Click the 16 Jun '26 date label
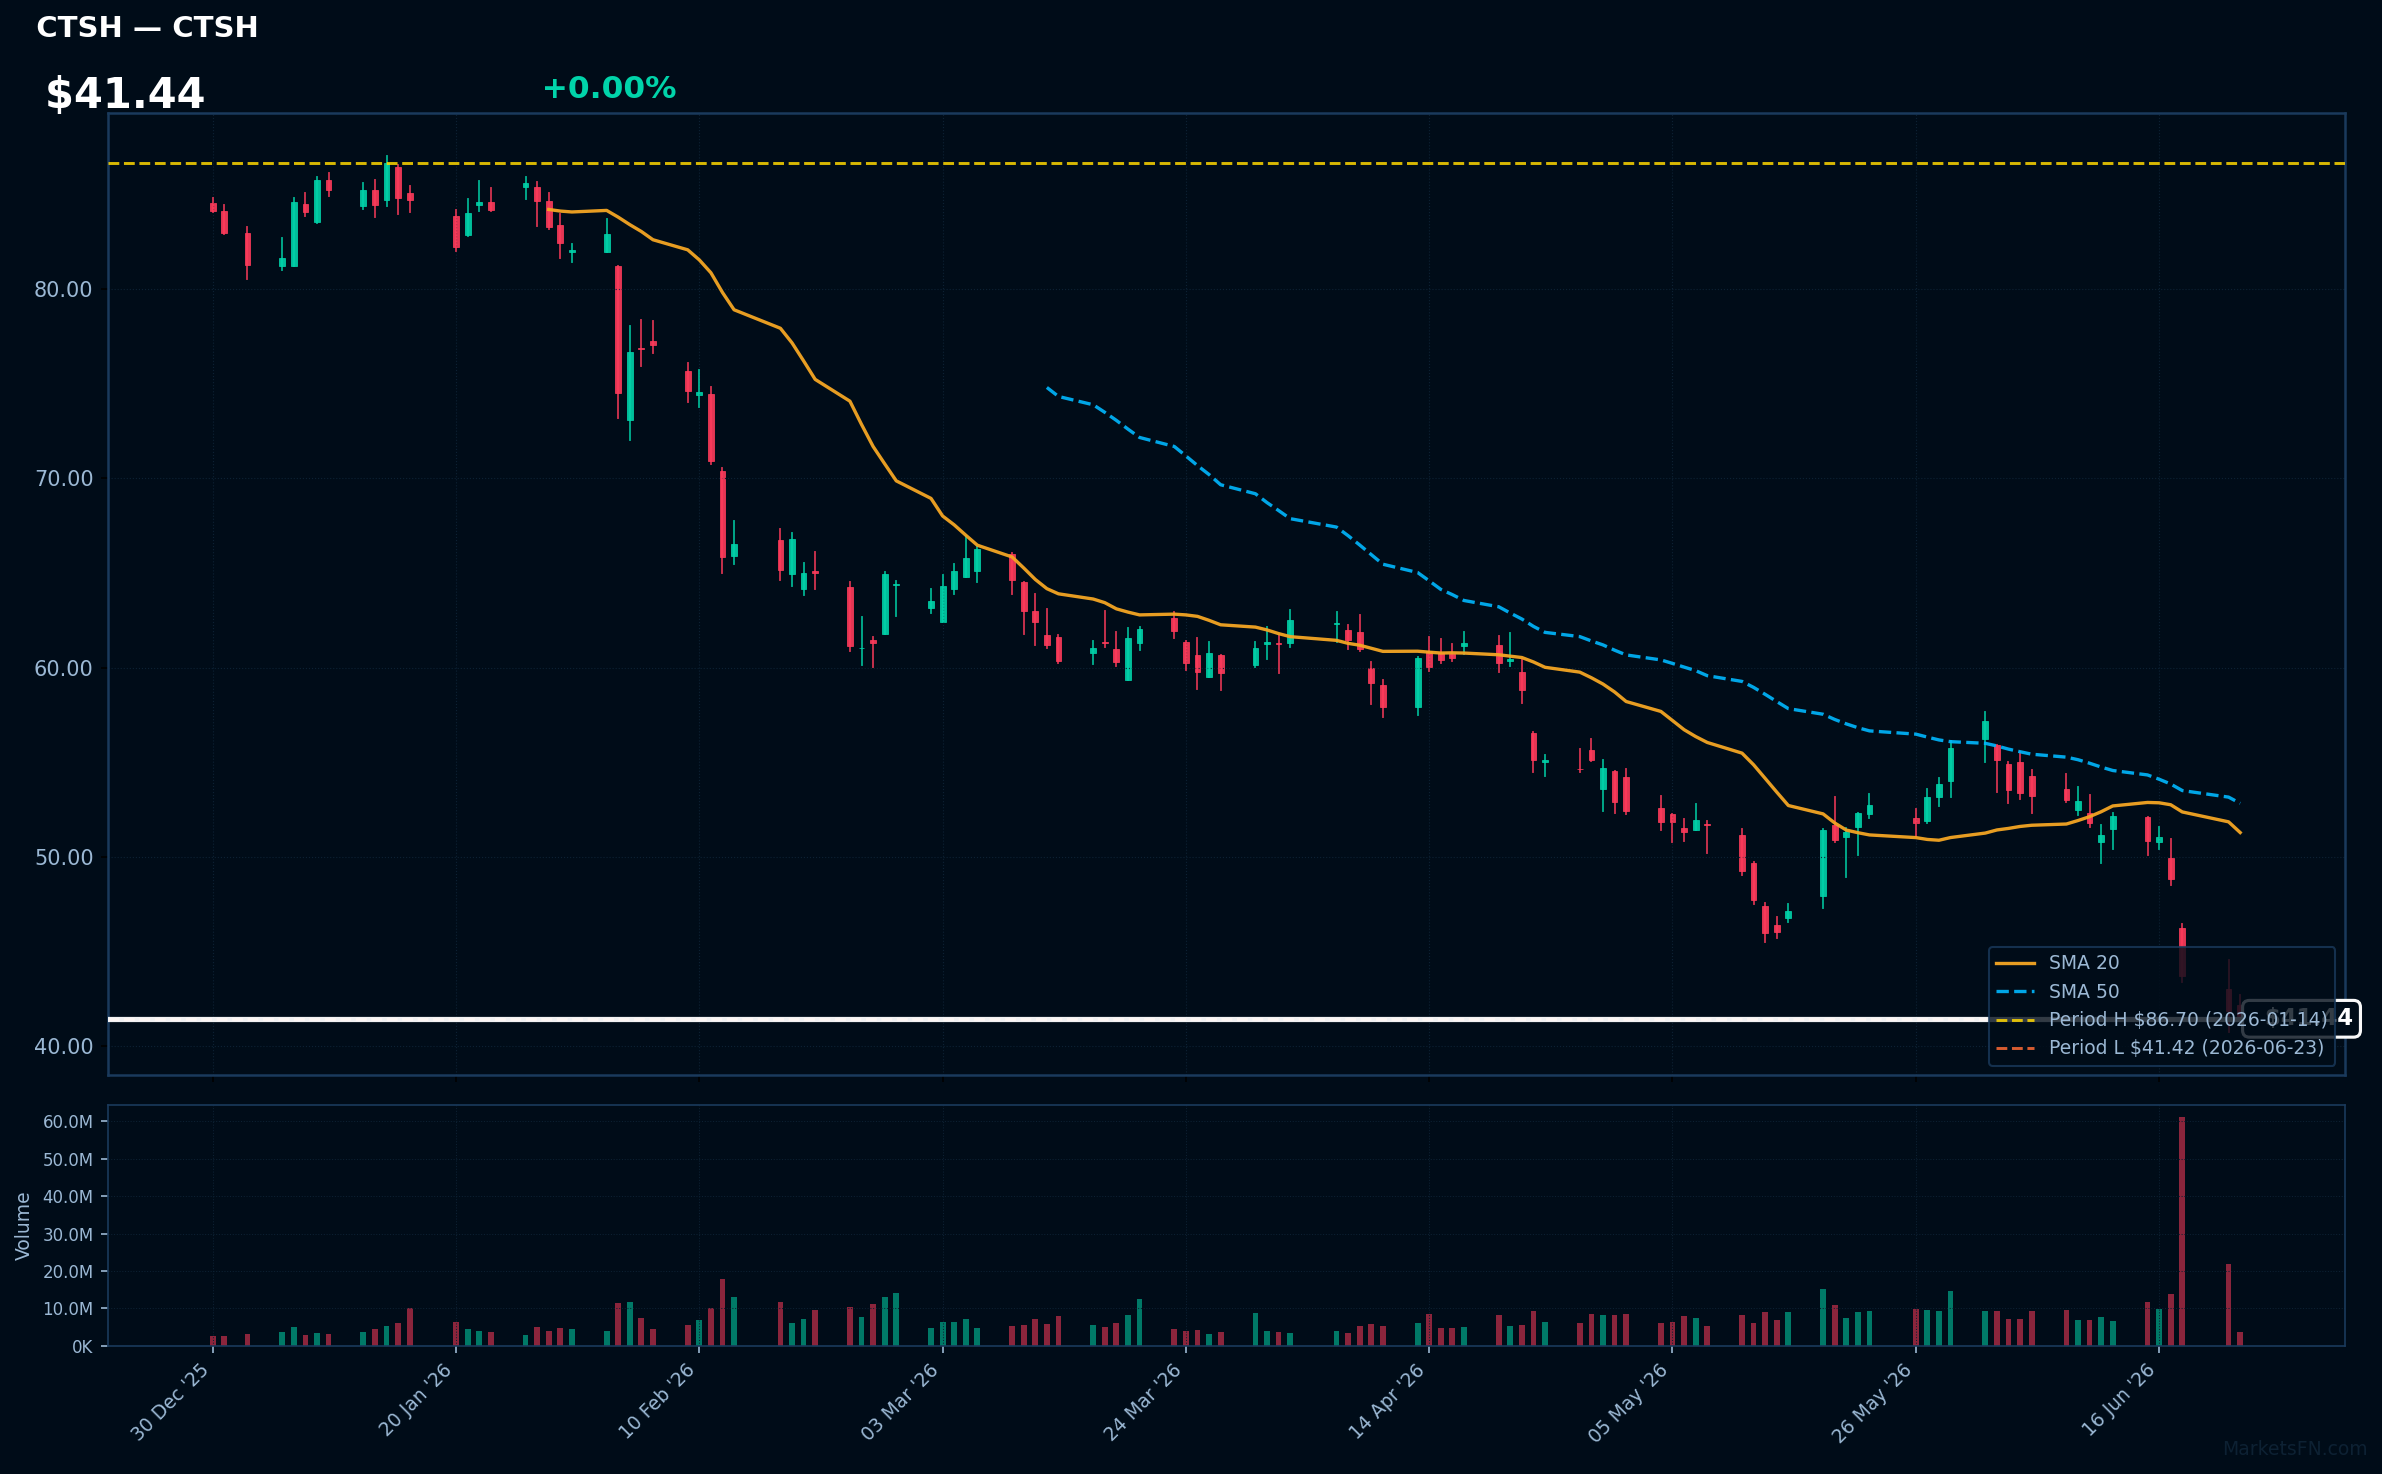This screenshot has width=2382, height=1474. coord(2118,1401)
